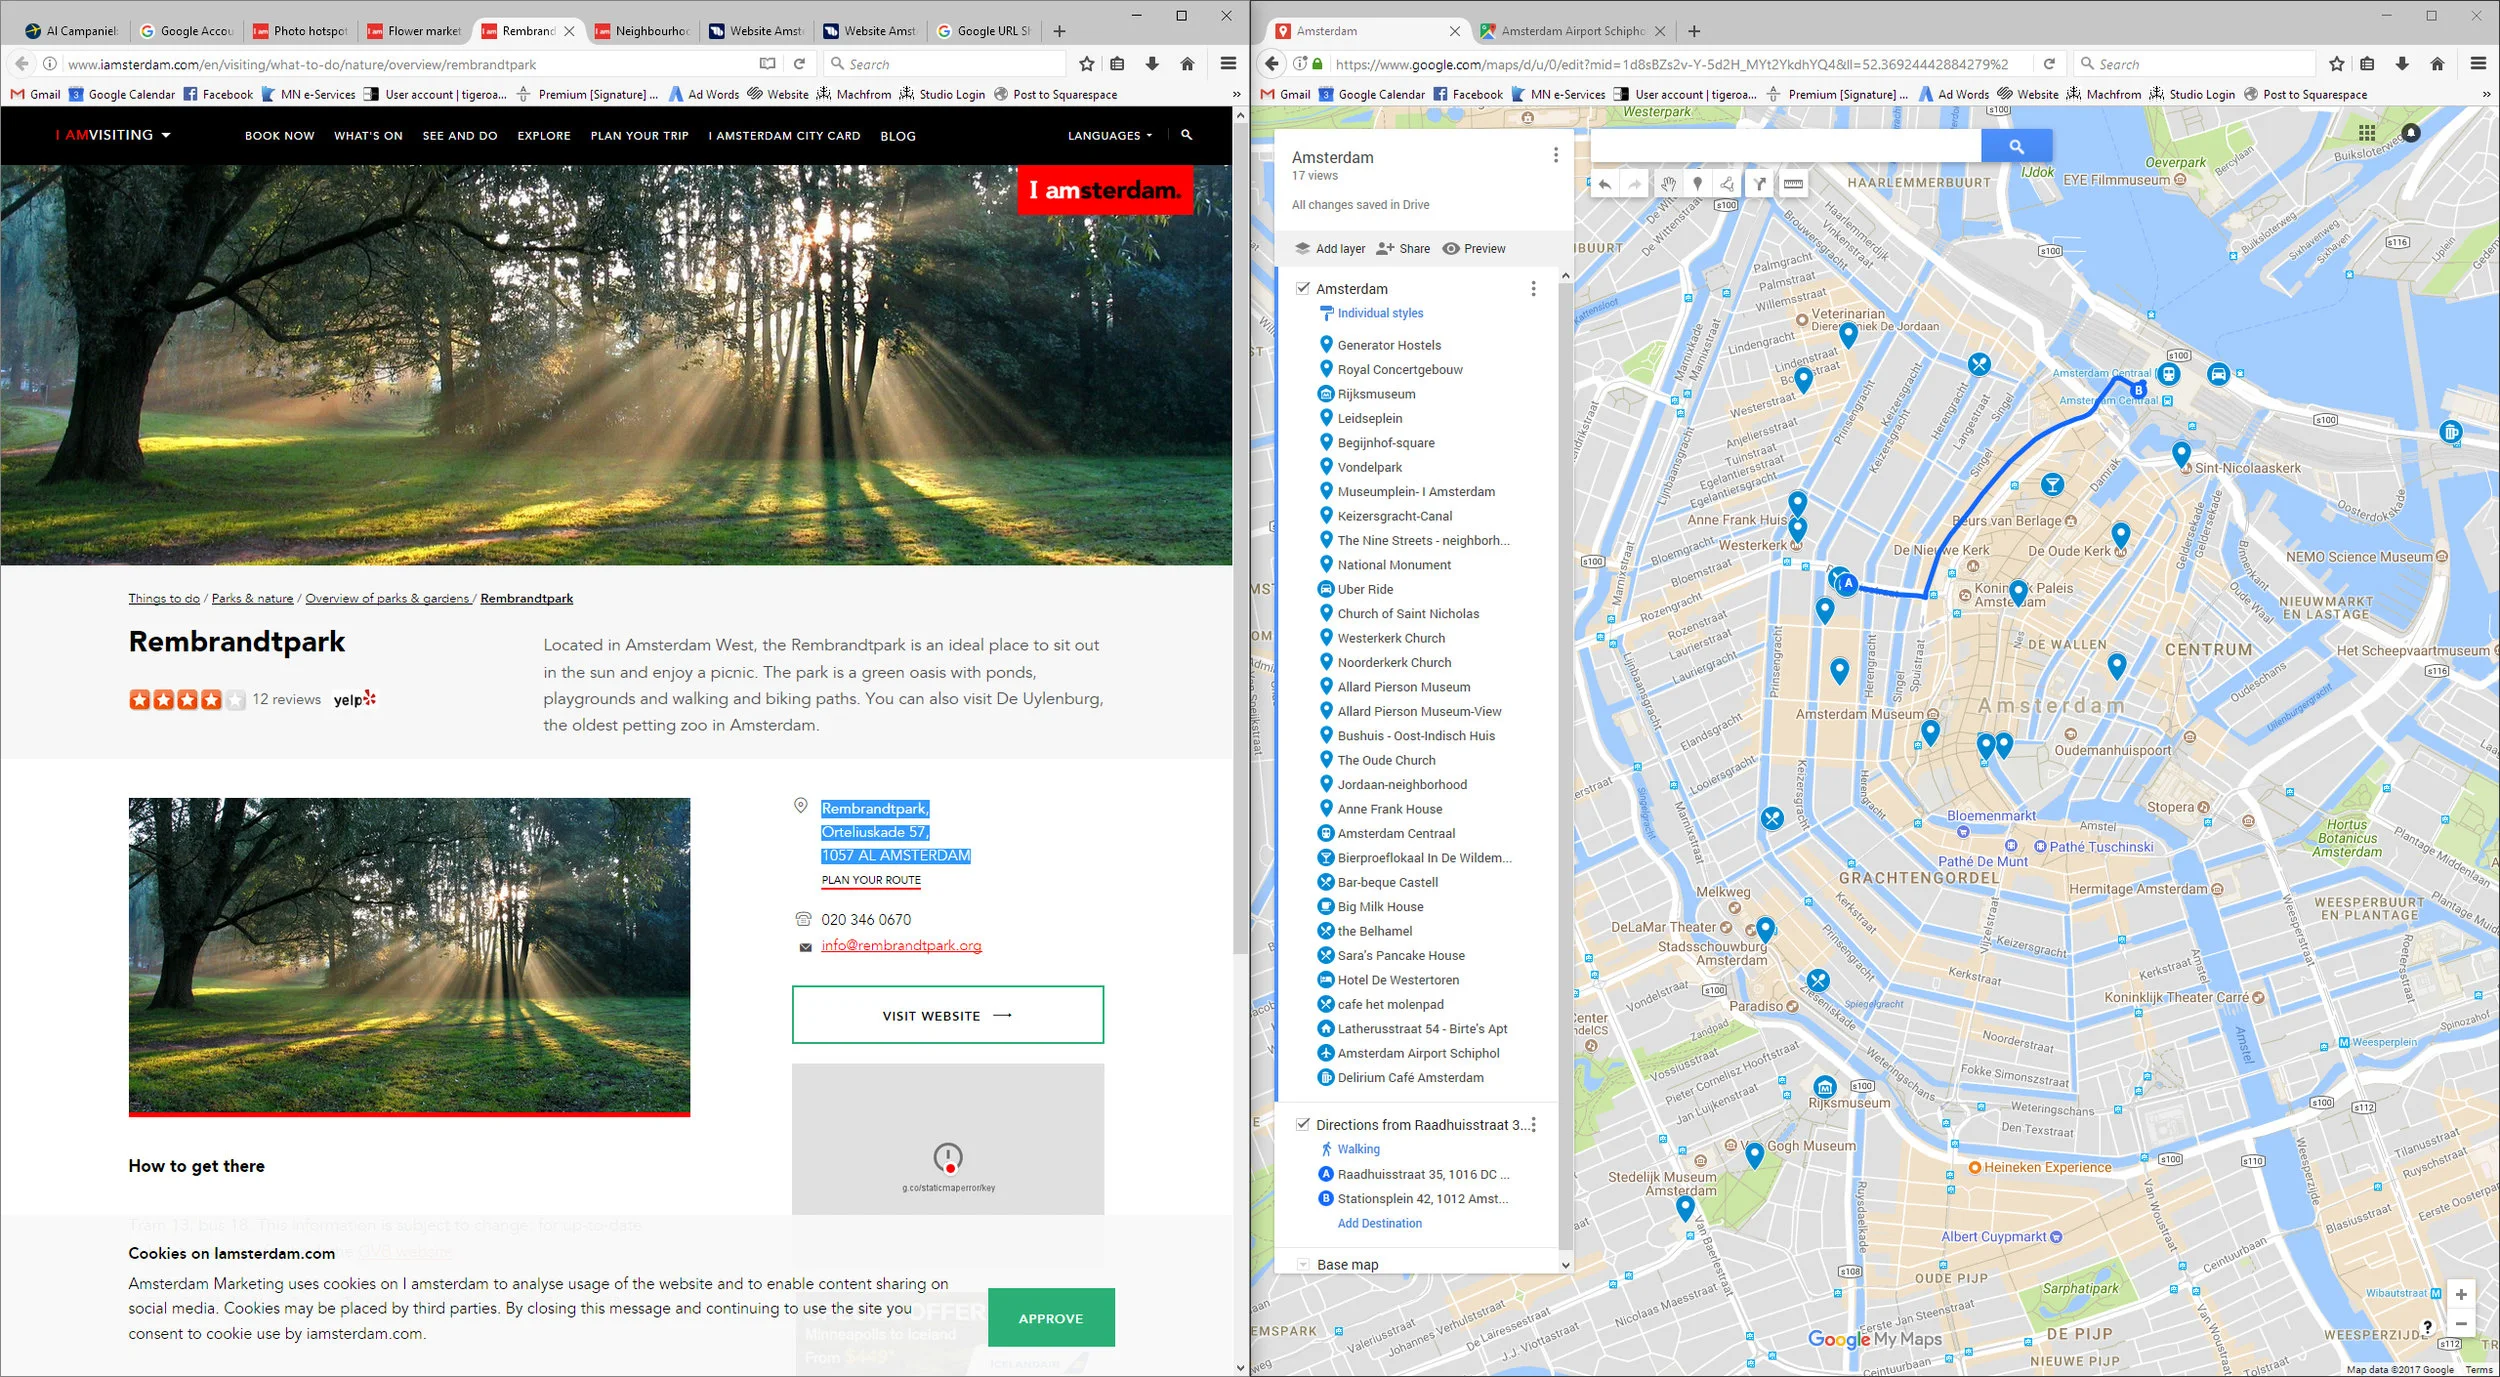Open Directions layer options three-dot menu
The height and width of the screenshot is (1377, 2500).
1533,1125
